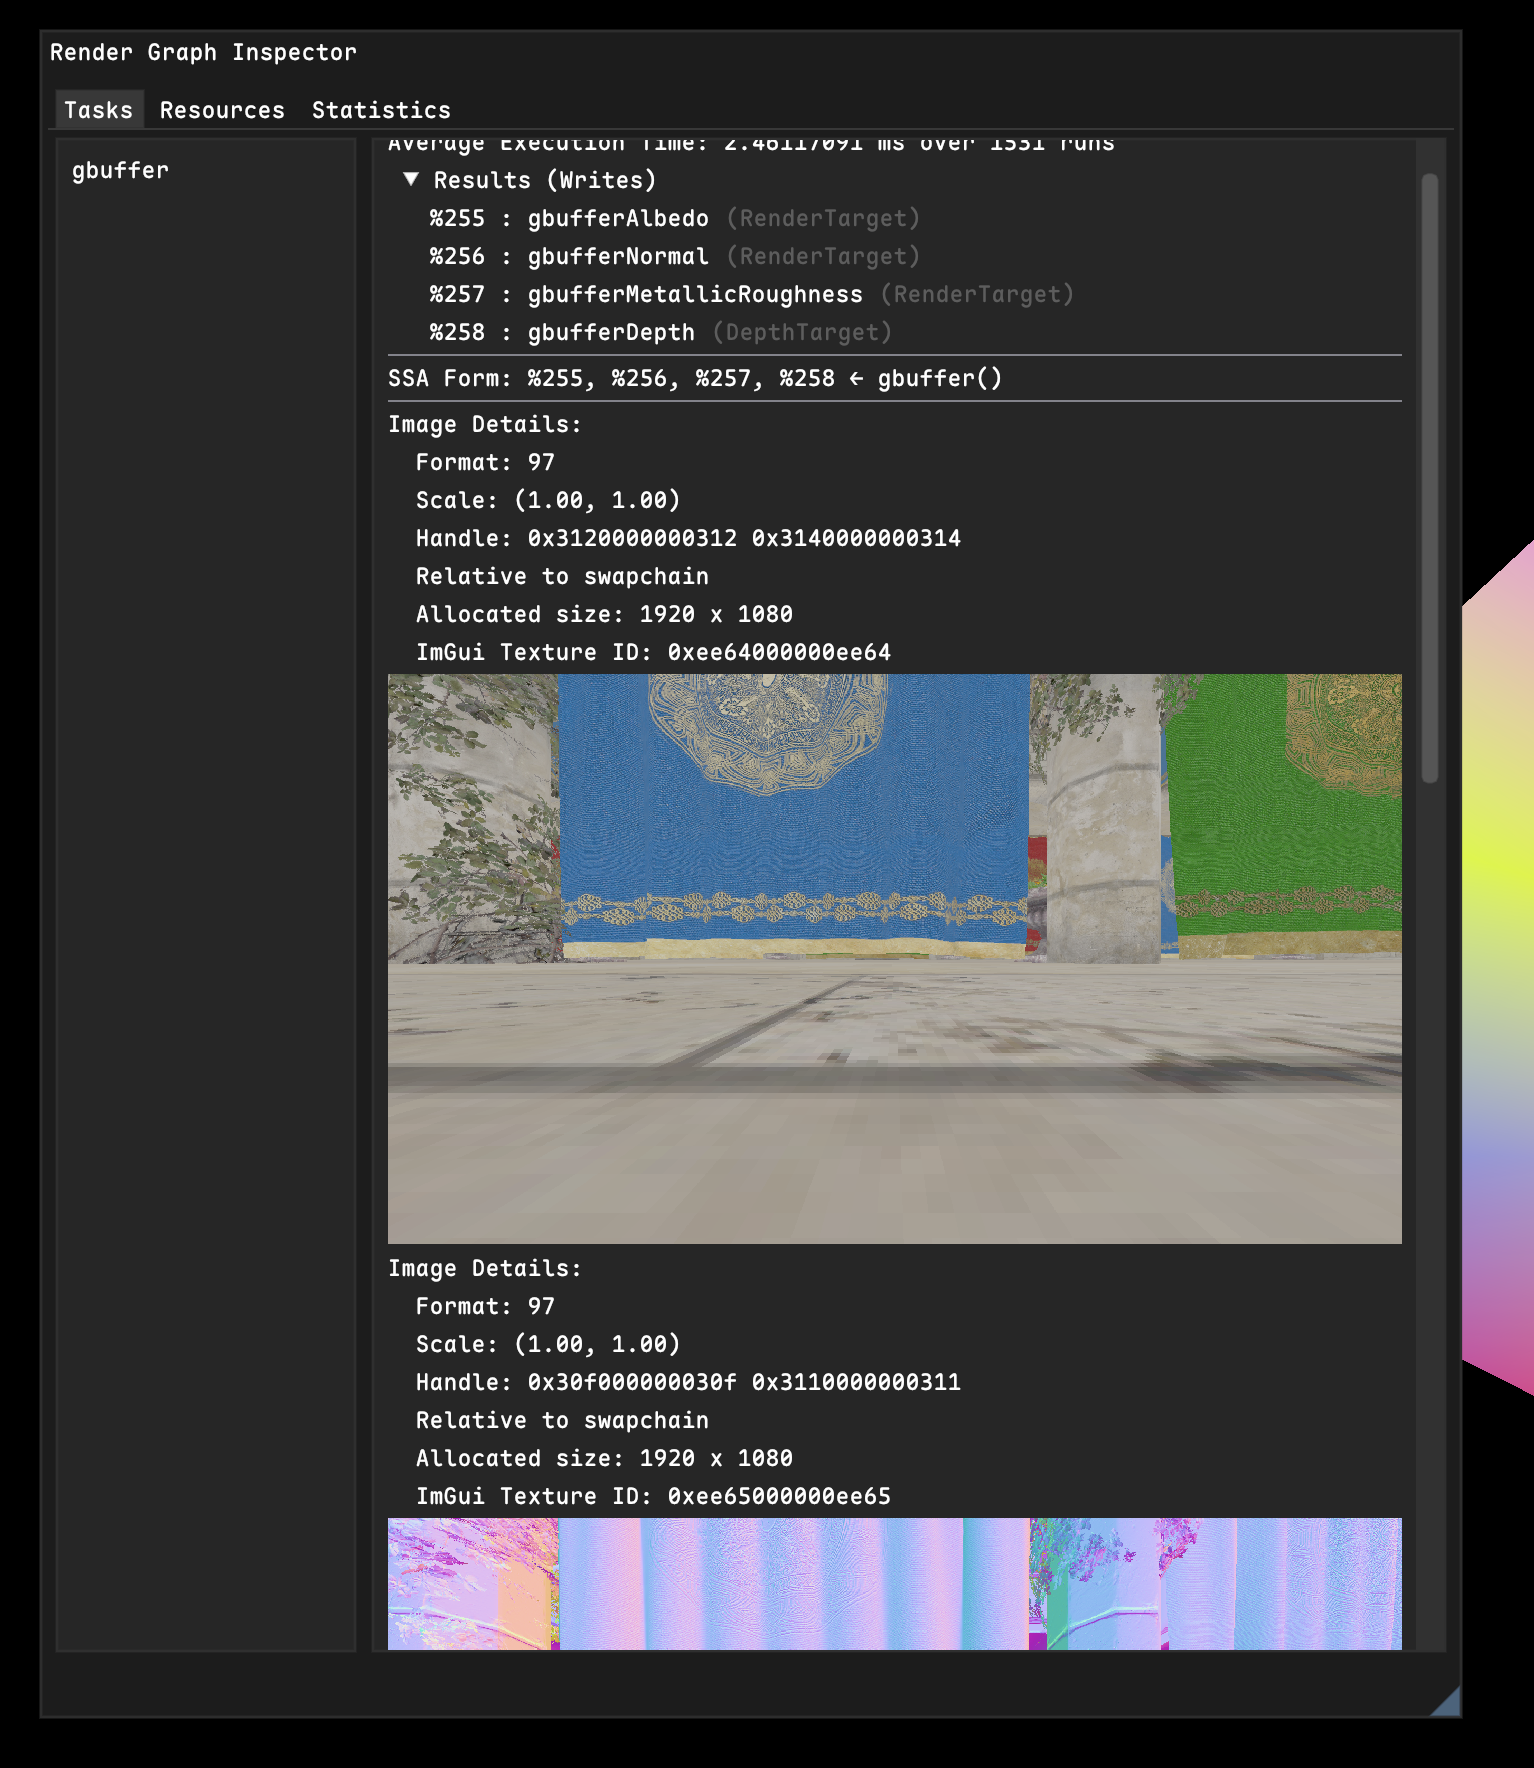Open the Resources tab
This screenshot has height=1768, width=1534.
[222, 110]
